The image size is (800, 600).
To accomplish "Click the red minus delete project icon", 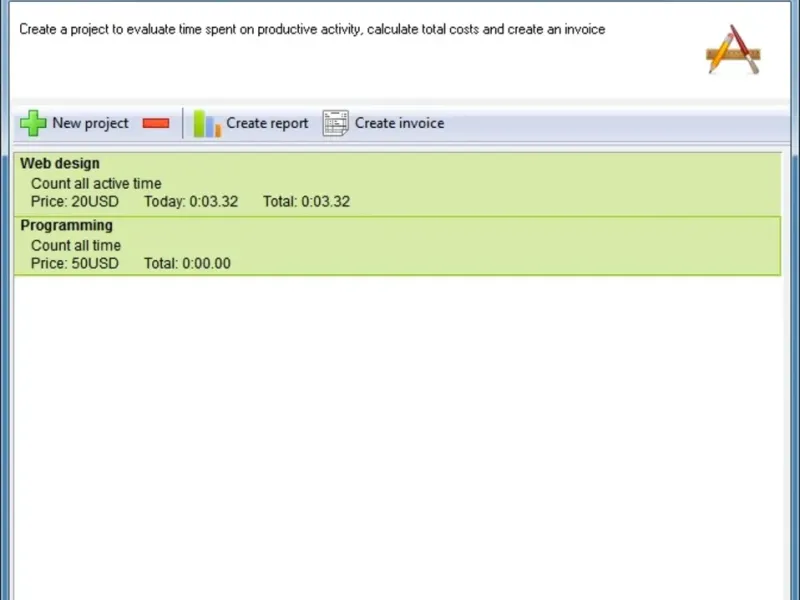I will point(156,123).
